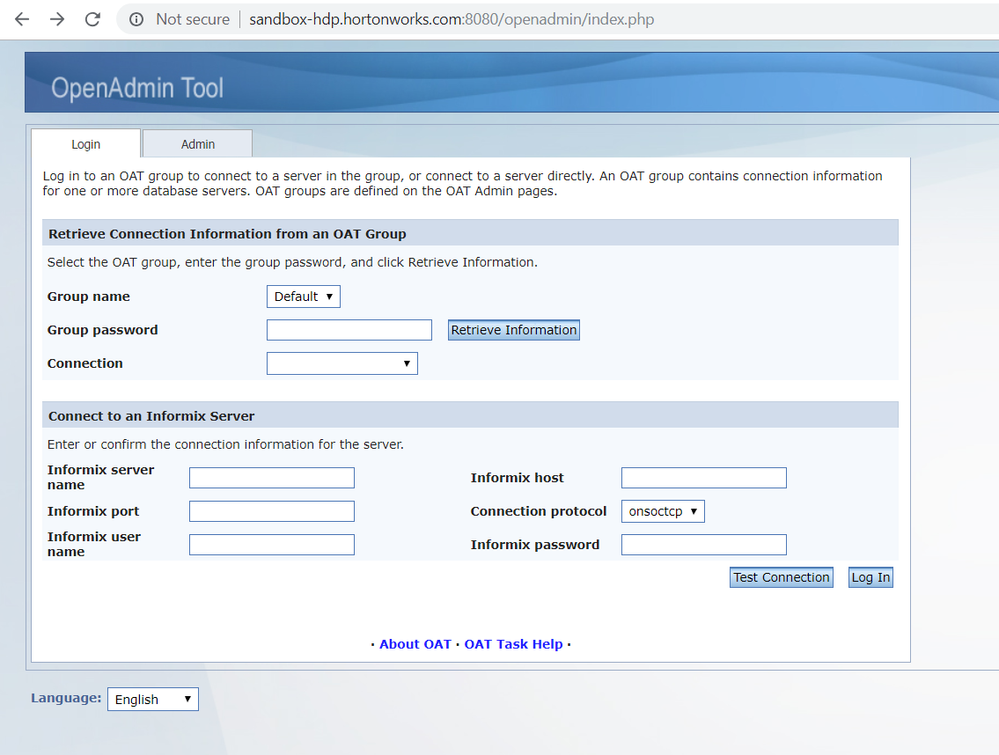Expand the Language English dropdown

click(x=153, y=699)
